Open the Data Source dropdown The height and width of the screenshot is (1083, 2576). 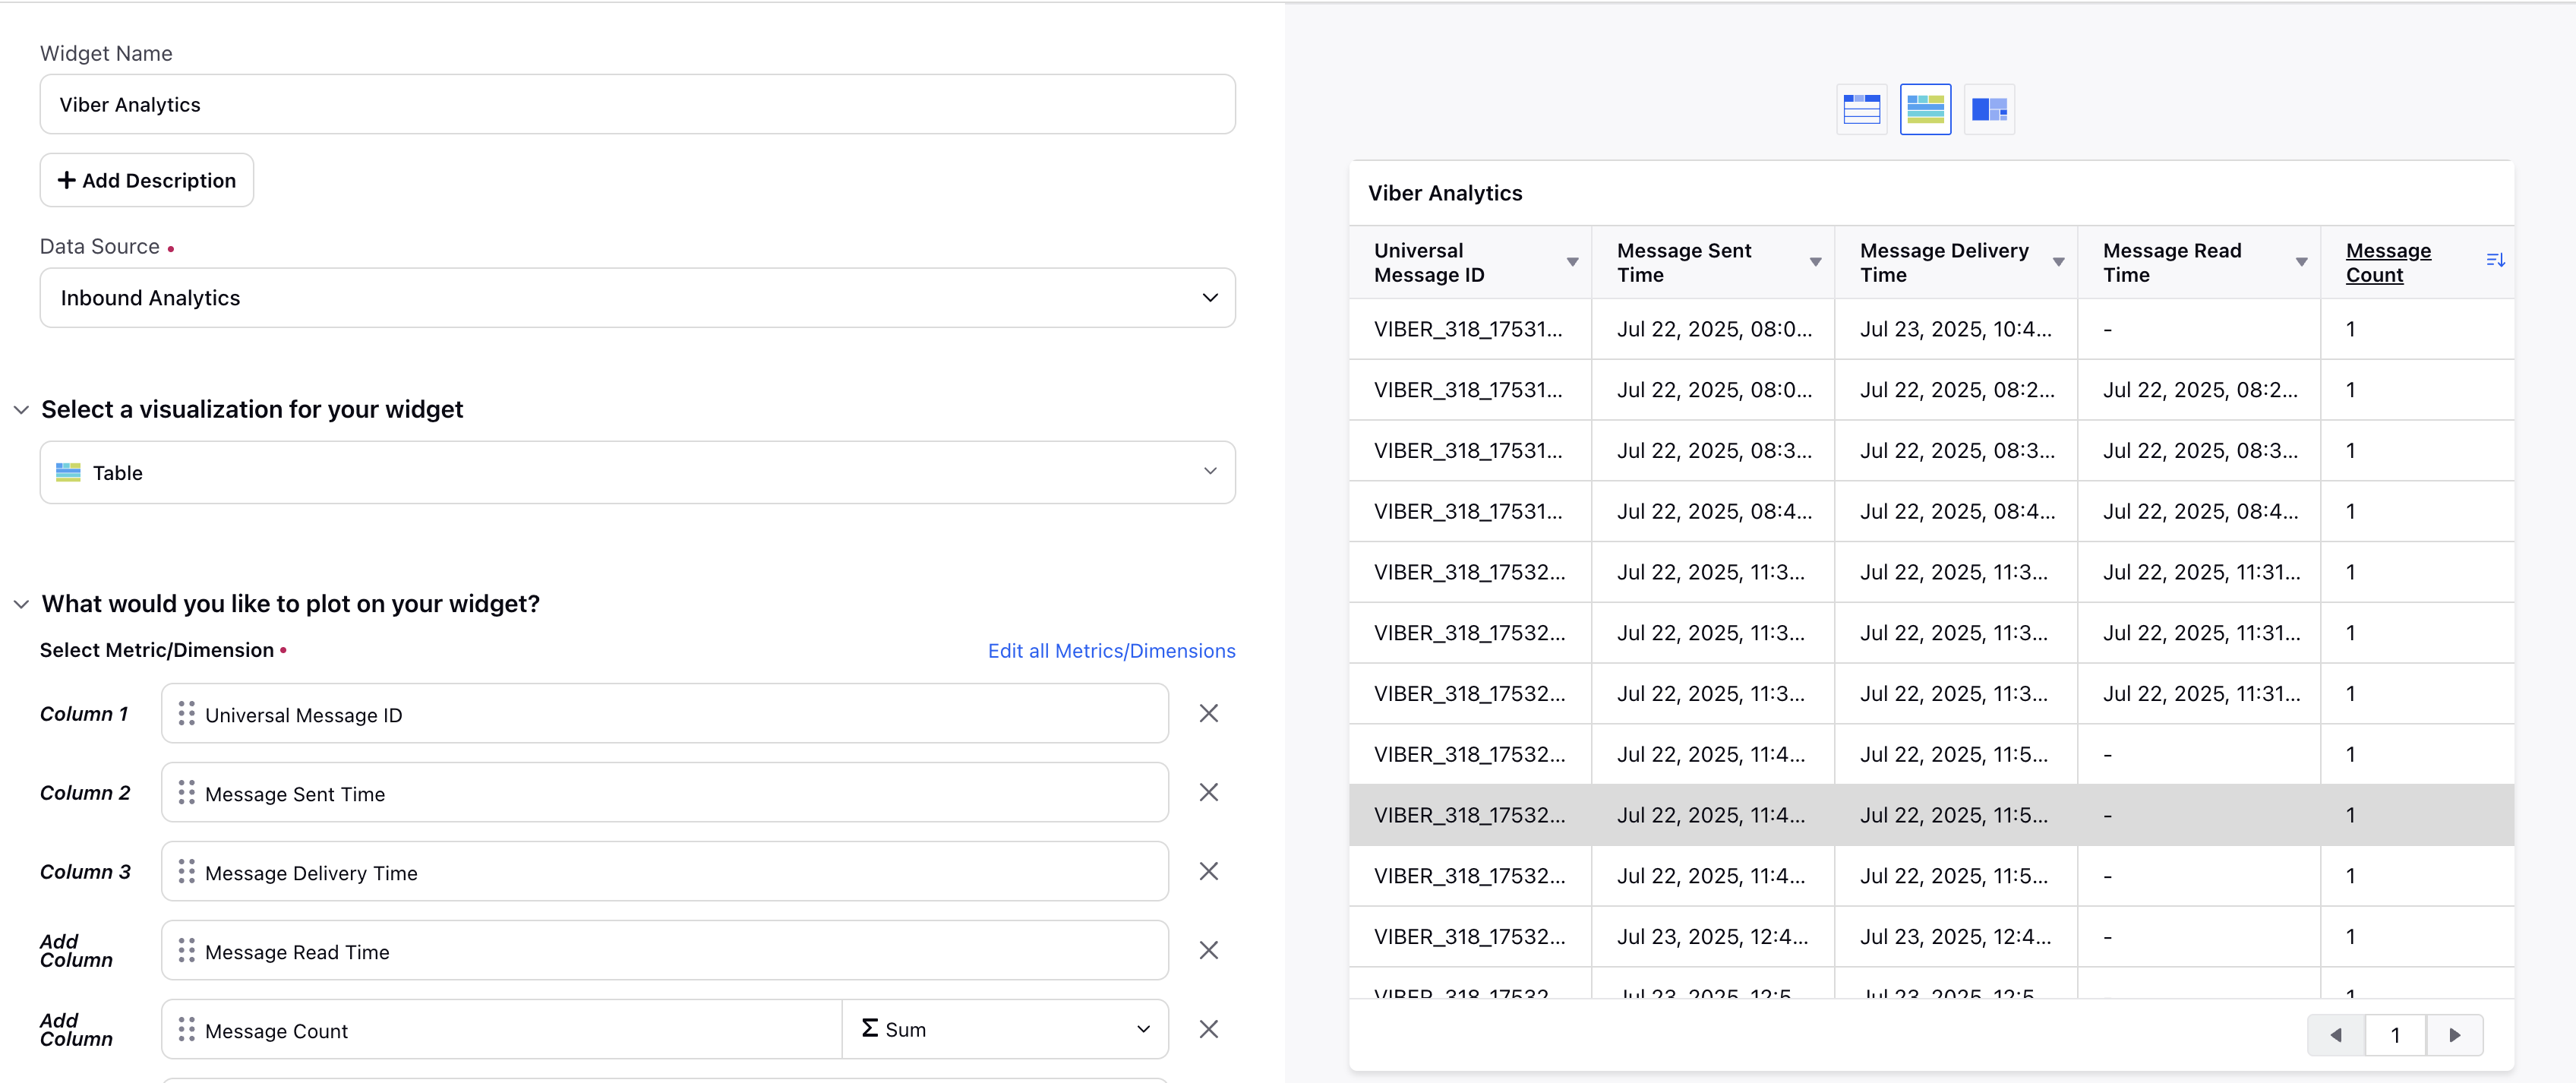click(x=637, y=298)
